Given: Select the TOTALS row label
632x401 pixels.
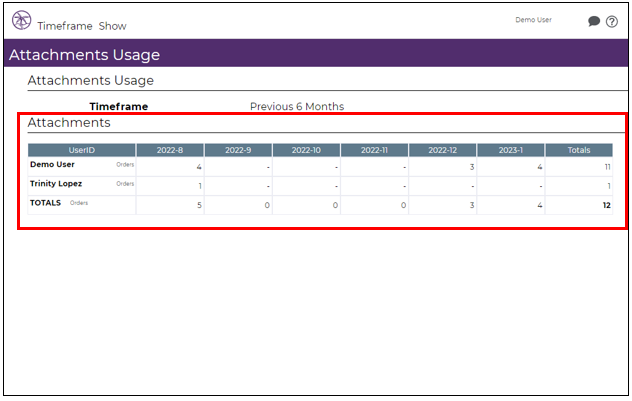Looking at the screenshot, I should (46, 203).
